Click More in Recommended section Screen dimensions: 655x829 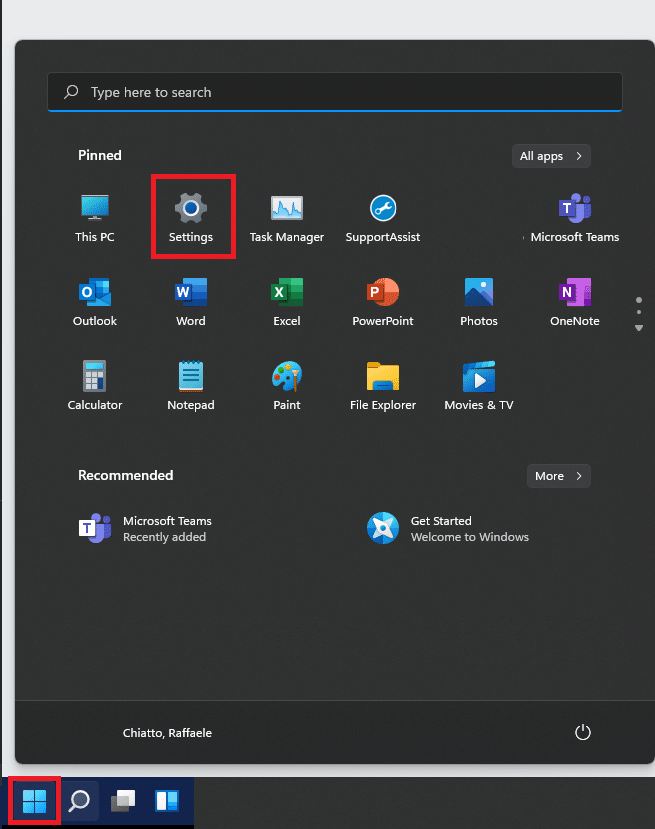558,476
